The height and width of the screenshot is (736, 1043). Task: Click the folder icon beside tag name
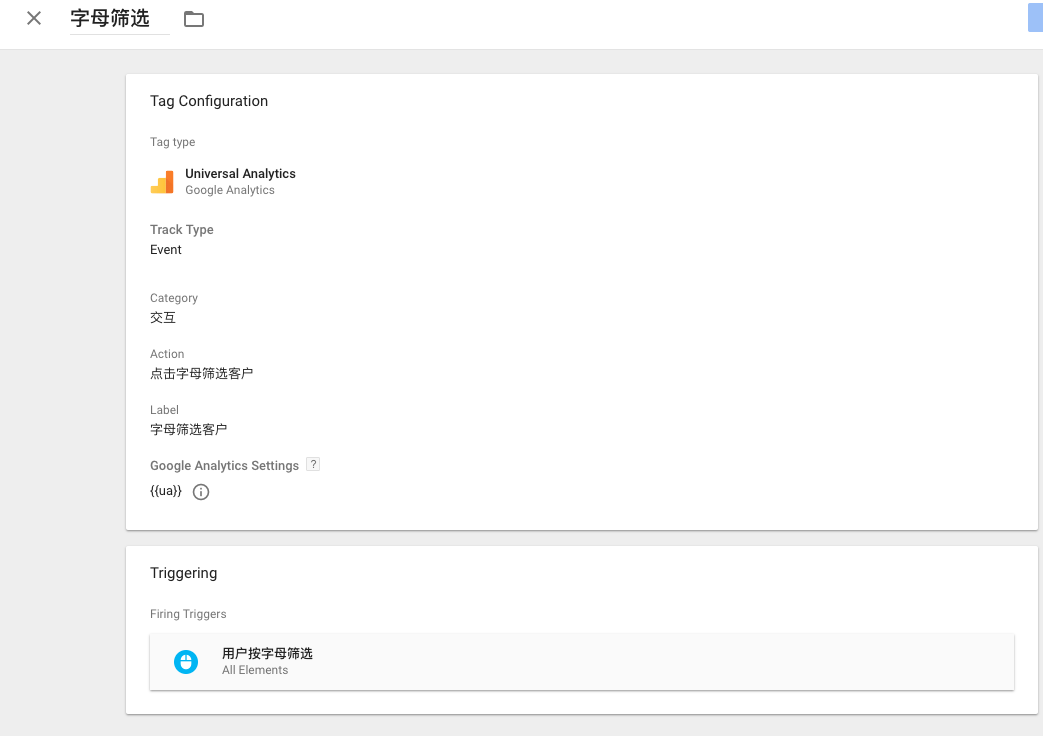tap(194, 19)
